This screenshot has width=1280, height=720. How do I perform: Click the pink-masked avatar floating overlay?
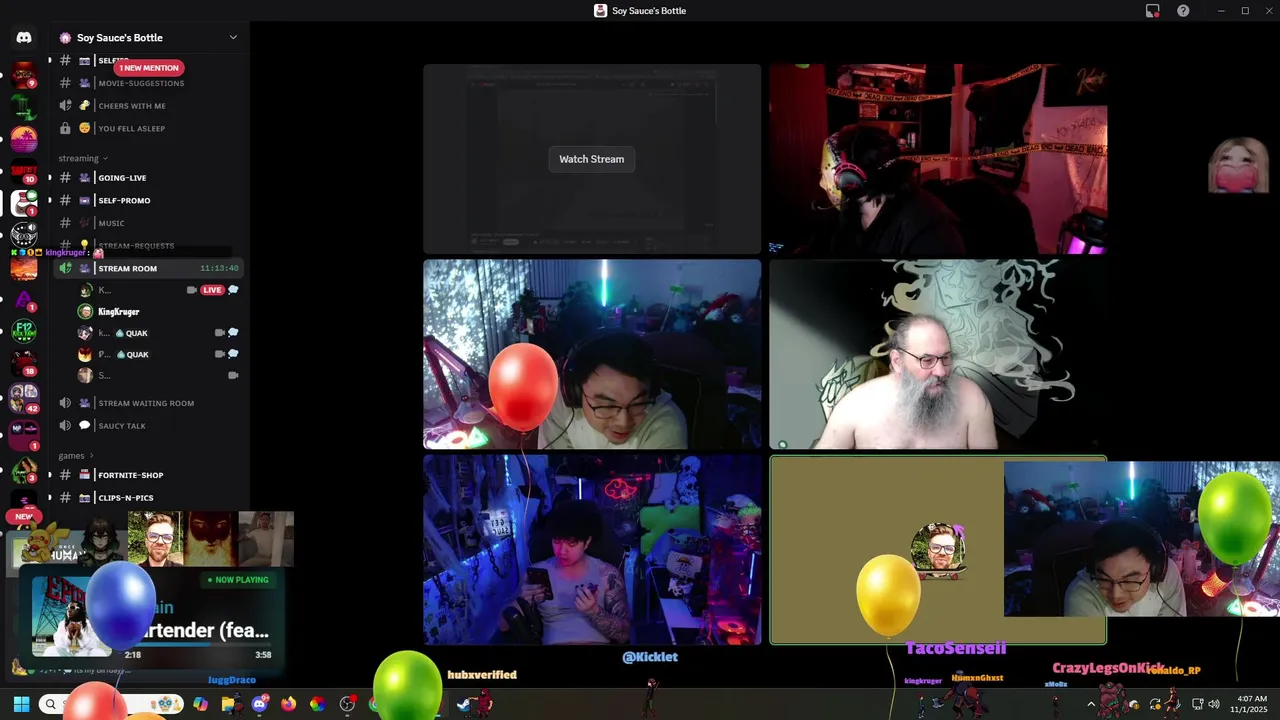(1238, 166)
